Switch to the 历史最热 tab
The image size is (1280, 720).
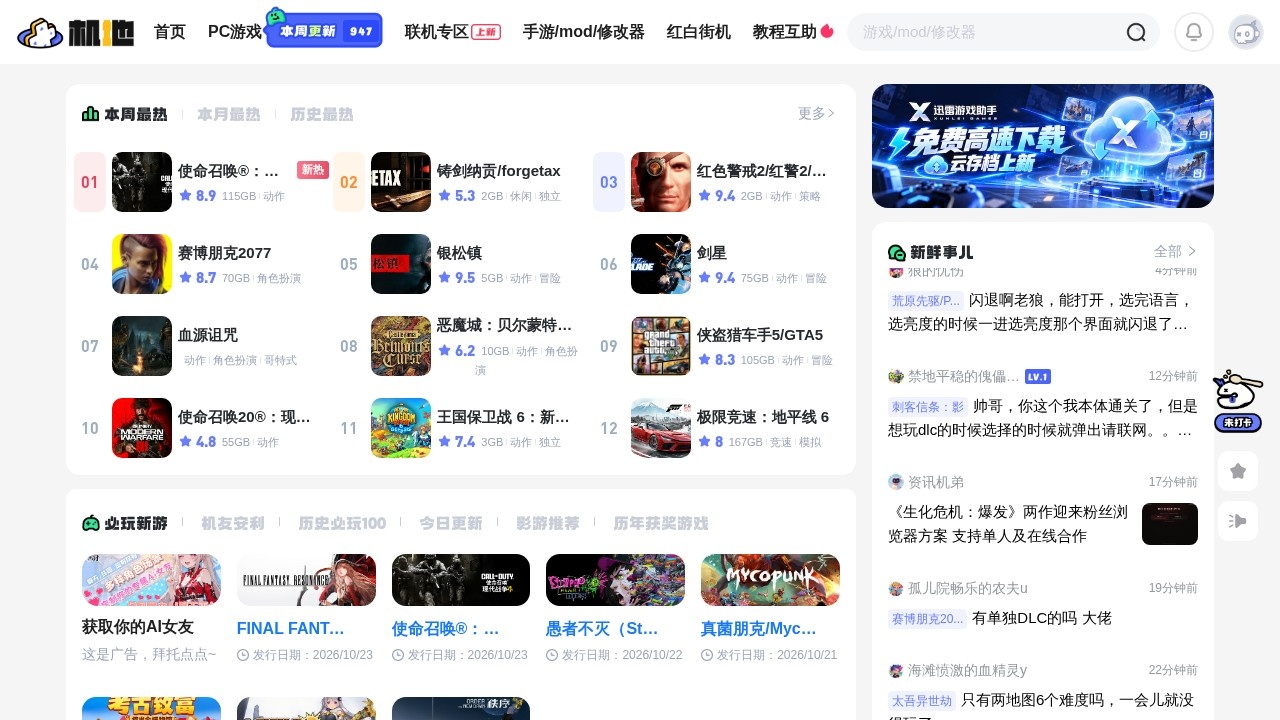[322, 114]
